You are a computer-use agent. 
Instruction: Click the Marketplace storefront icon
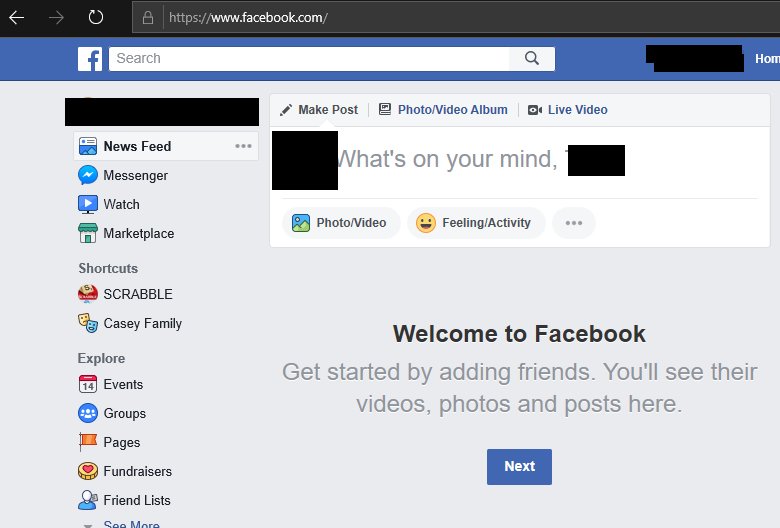pyautogui.click(x=88, y=233)
